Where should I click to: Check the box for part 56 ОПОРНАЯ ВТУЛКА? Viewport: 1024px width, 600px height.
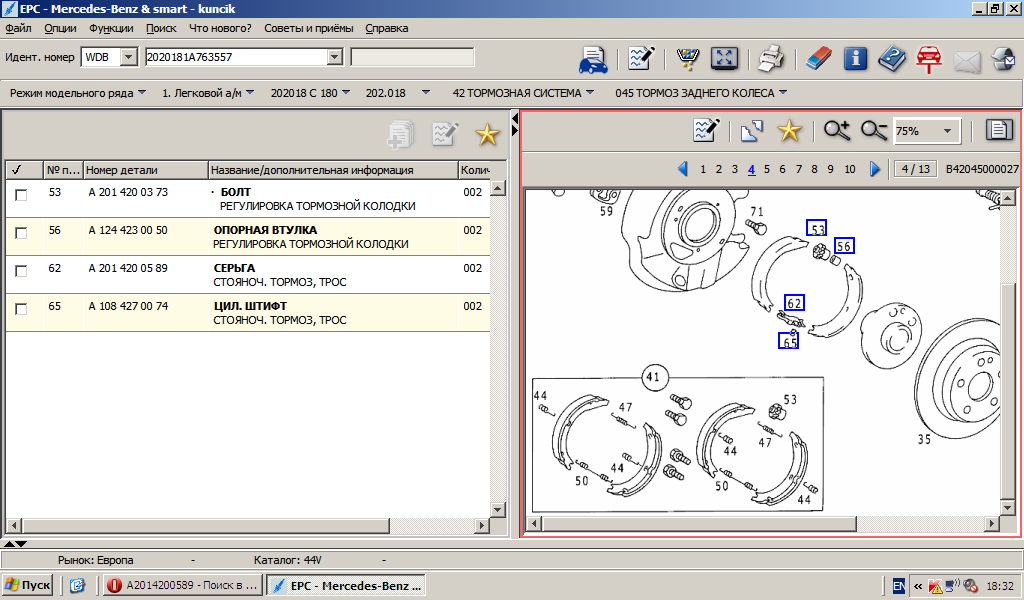click(22, 233)
